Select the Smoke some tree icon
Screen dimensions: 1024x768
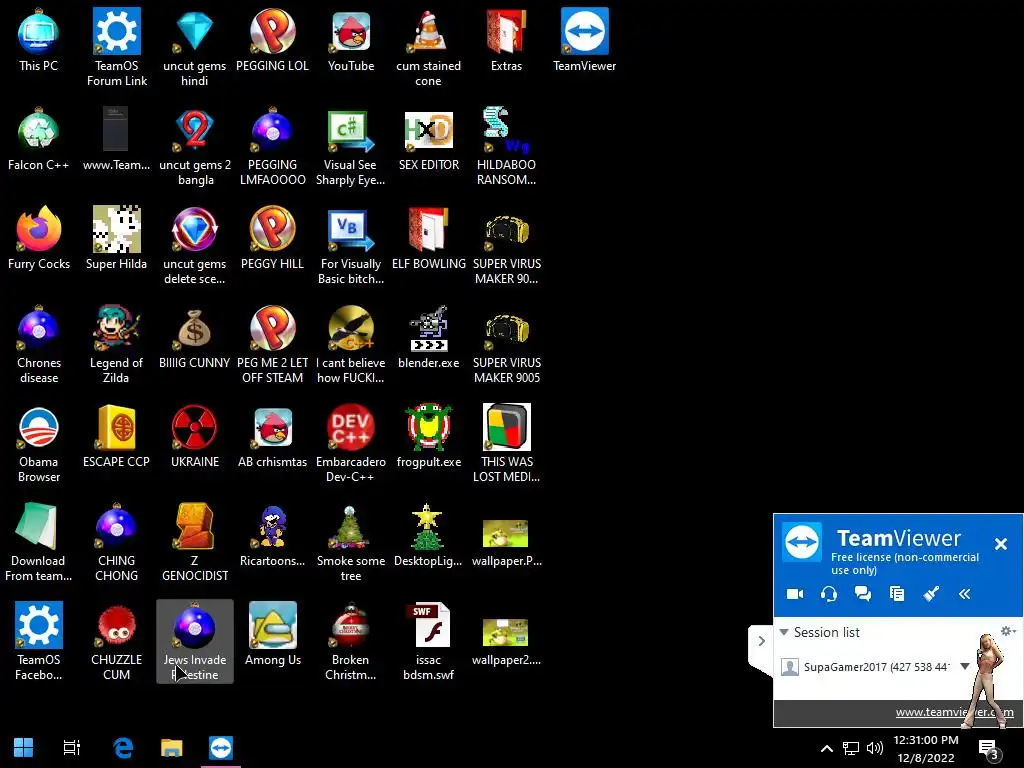pos(351,542)
